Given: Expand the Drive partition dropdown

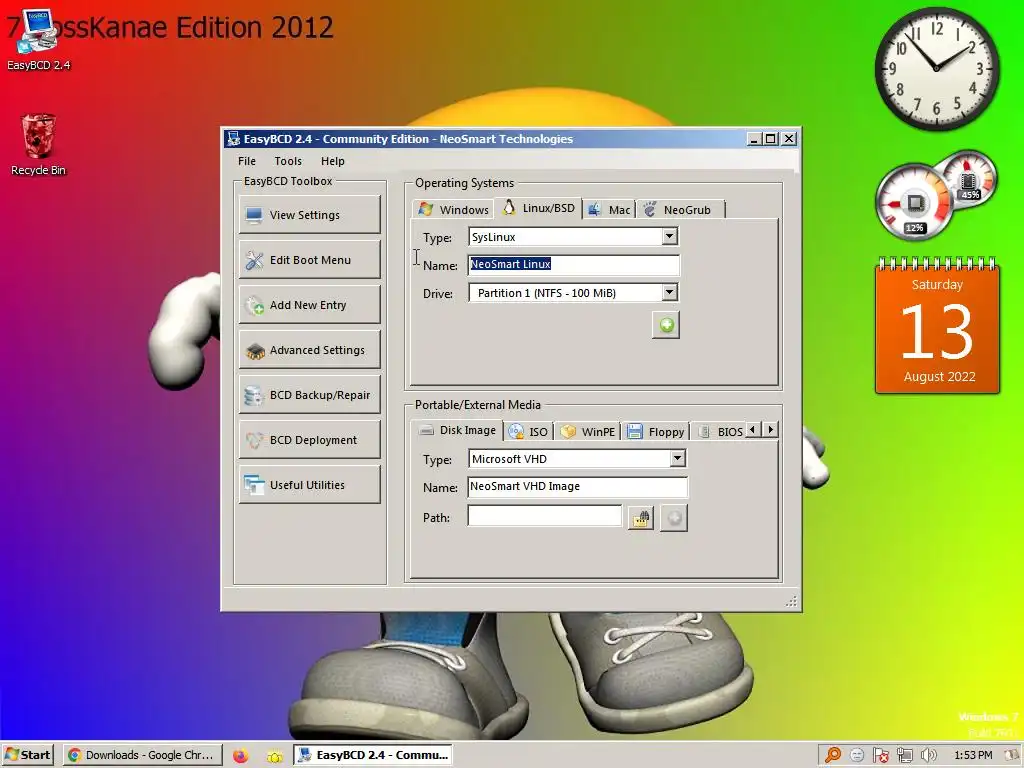Looking at the screenshot, I should (669, 293).
